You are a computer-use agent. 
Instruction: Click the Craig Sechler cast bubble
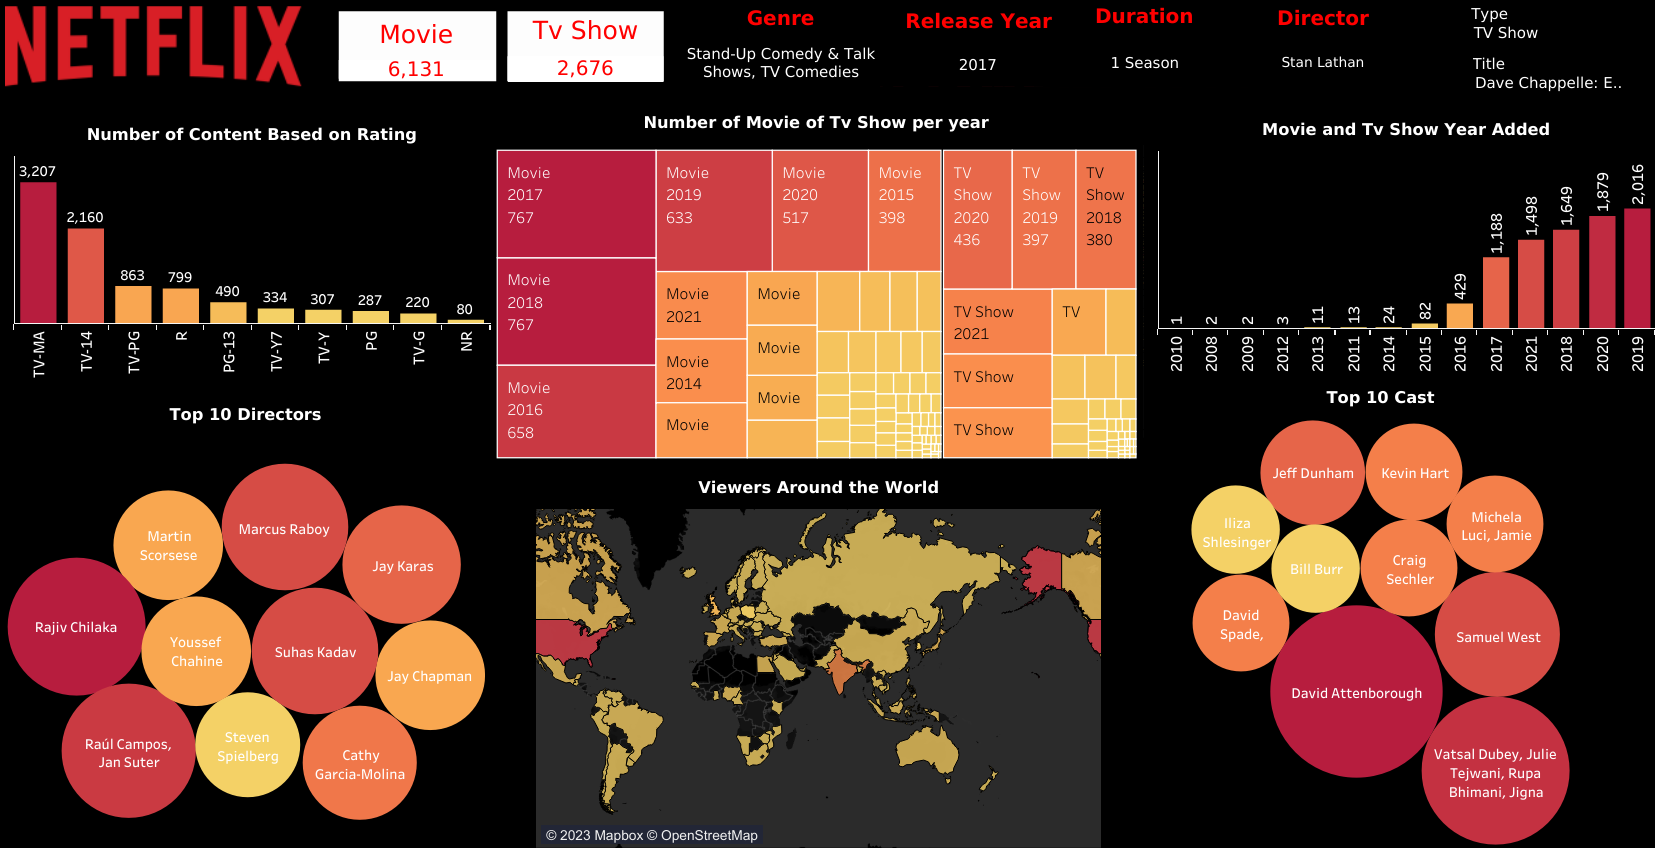click(x=1409, y=569)
